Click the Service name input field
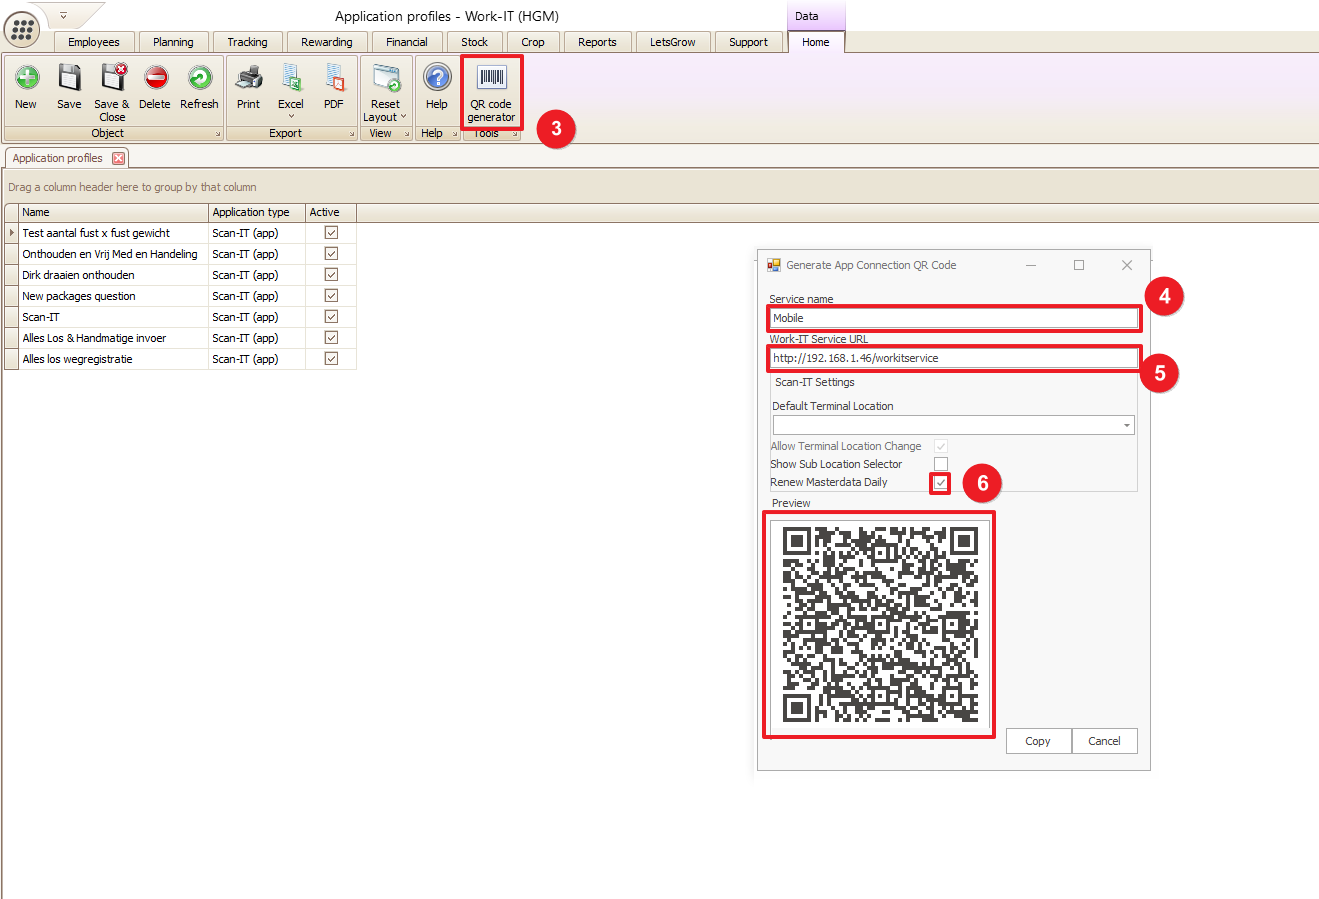1319x899 pixels. (x=954, y=318)
